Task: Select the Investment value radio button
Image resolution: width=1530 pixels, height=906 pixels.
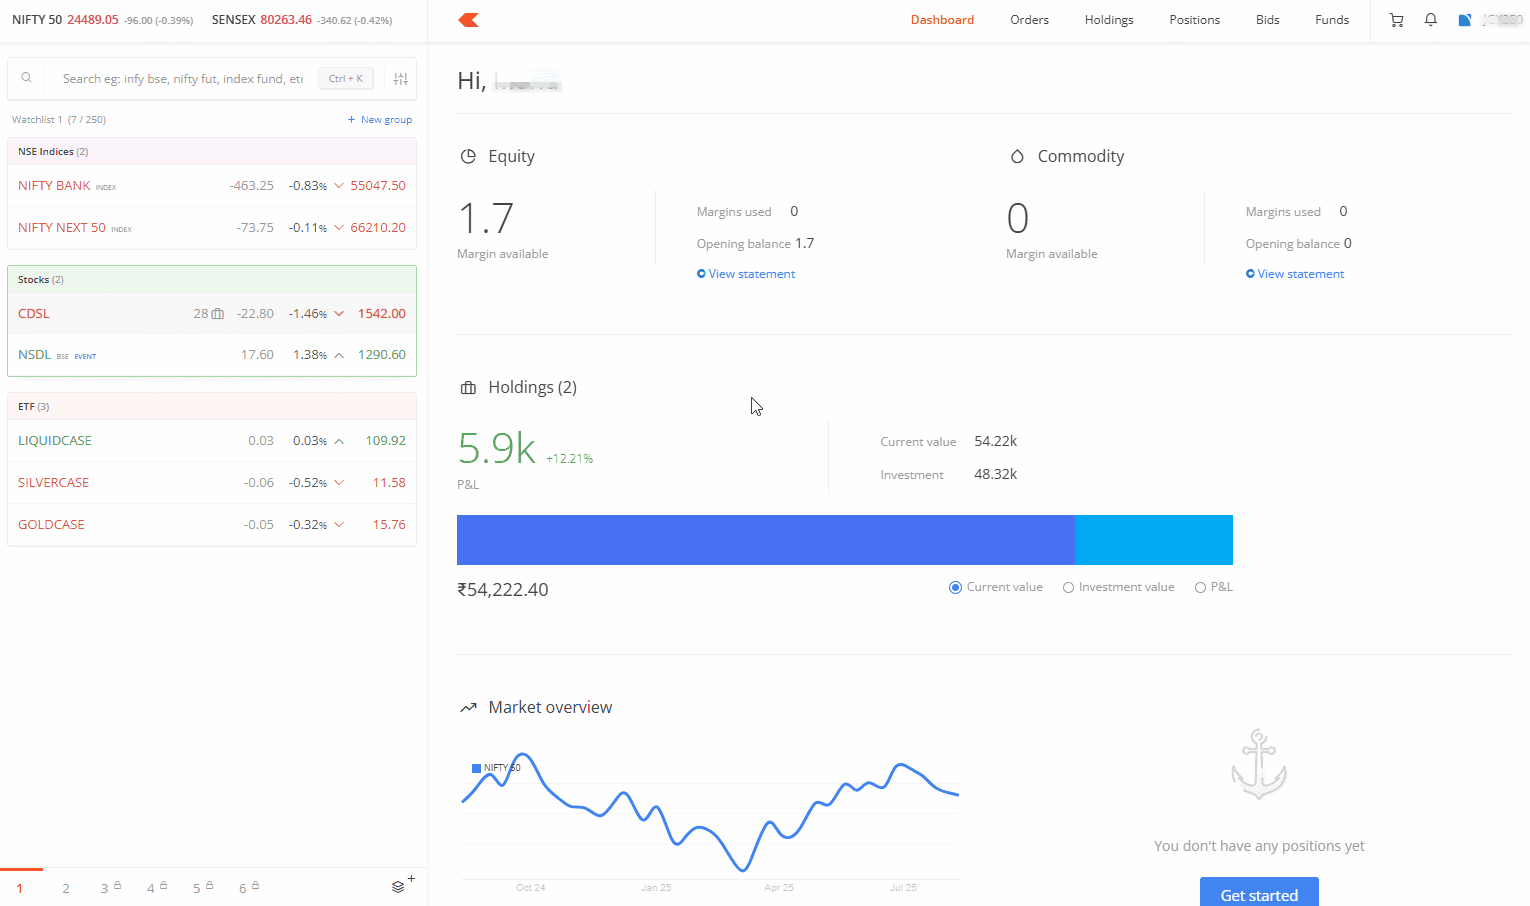Action: click(x=1068, y=588)
